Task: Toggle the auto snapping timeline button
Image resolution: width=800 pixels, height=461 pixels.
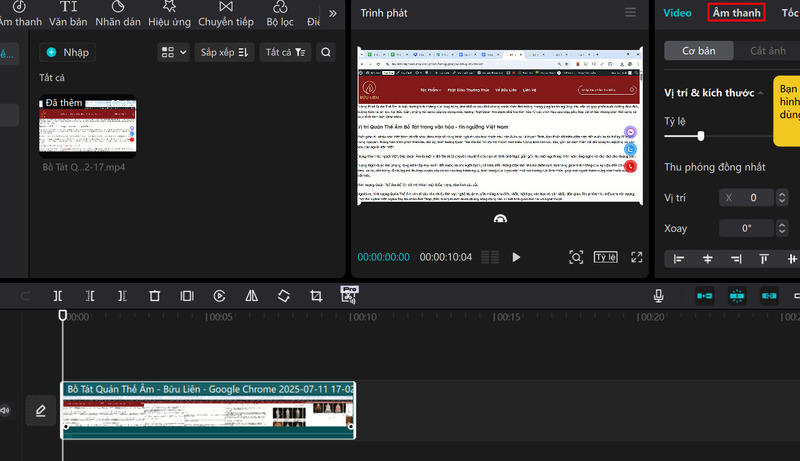Action: pos(737,296)
